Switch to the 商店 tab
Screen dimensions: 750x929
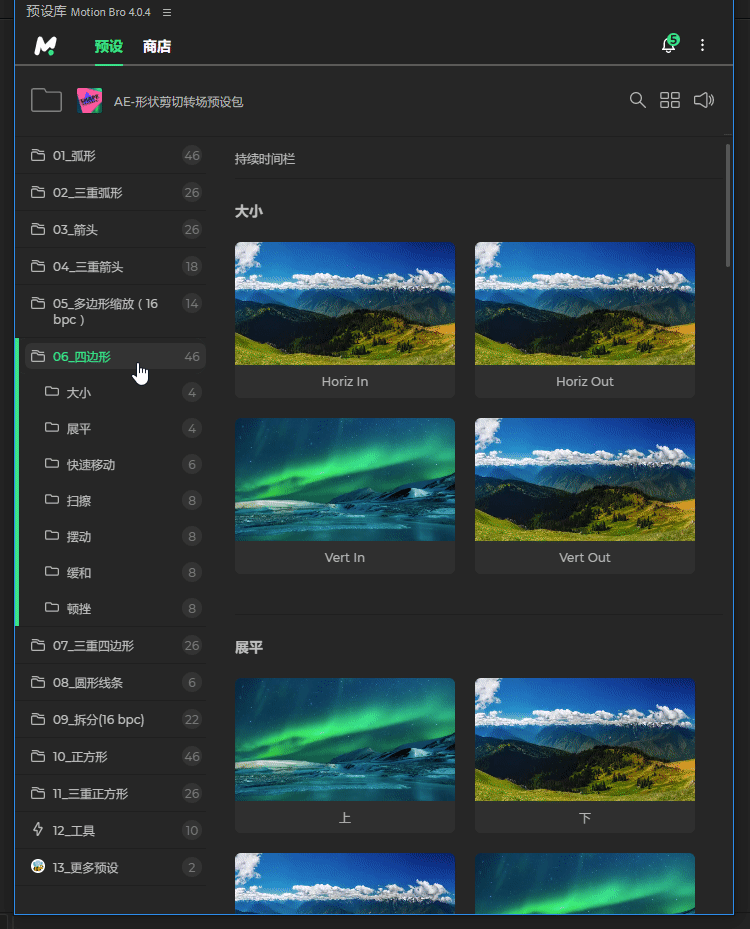(157, 46)
